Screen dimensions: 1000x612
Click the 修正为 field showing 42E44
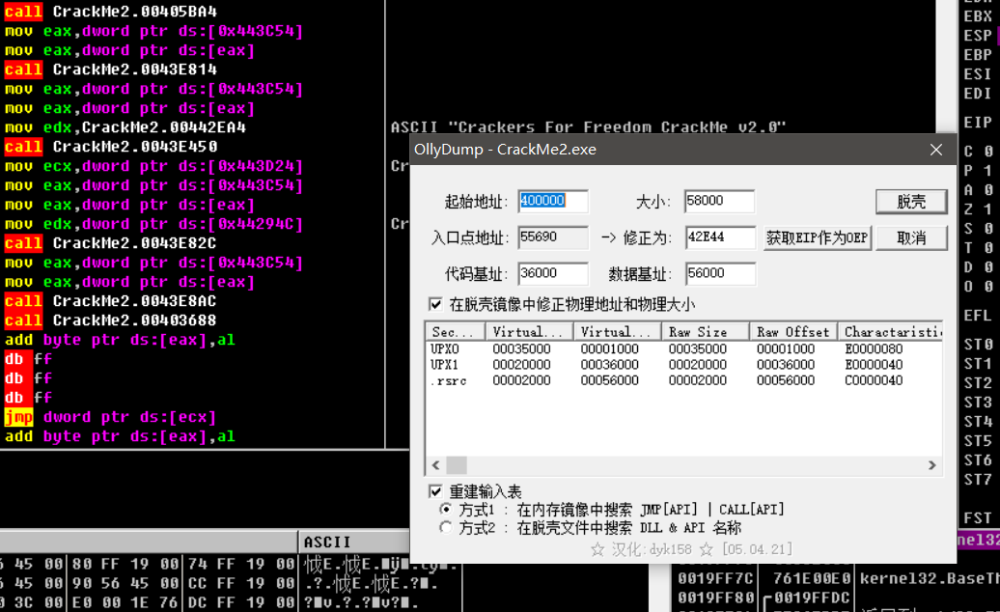tap(720, 238)
